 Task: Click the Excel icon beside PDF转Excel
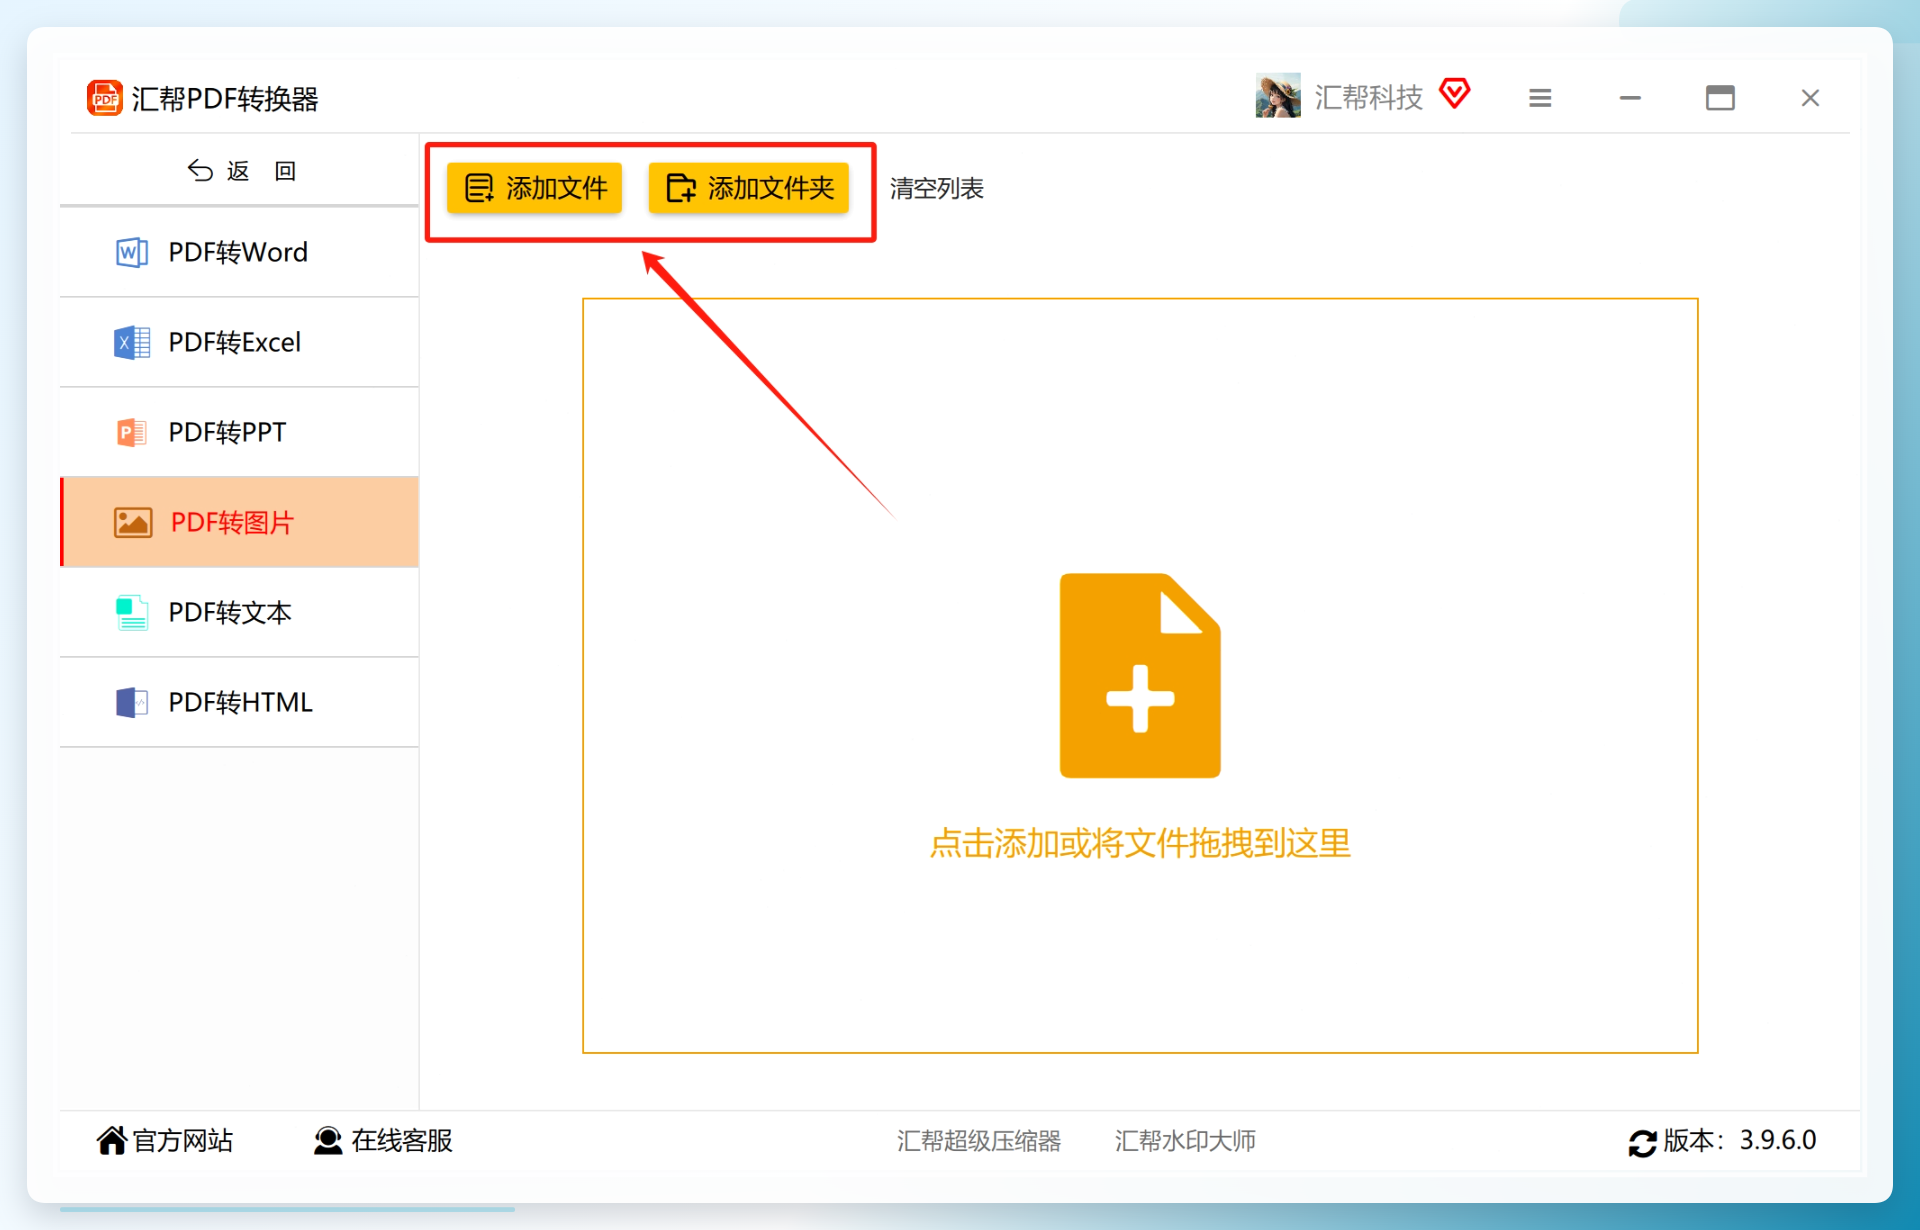(132, 343)
